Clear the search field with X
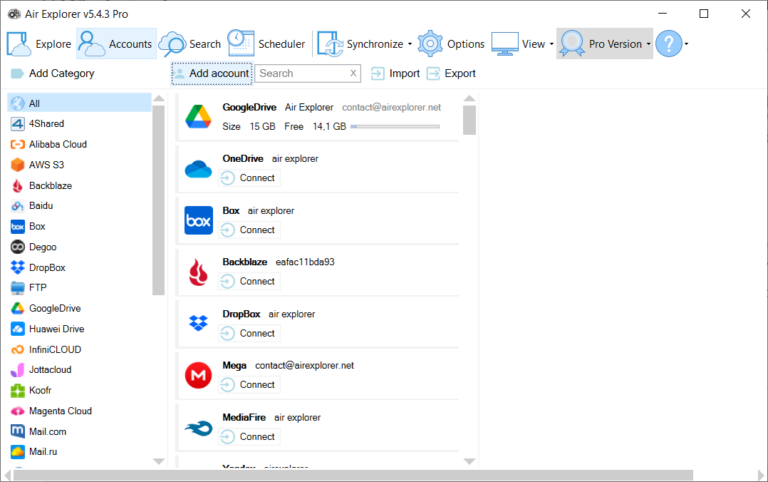Screen dimensions: 768x482 pyautogui.click(x=353, y=73)
